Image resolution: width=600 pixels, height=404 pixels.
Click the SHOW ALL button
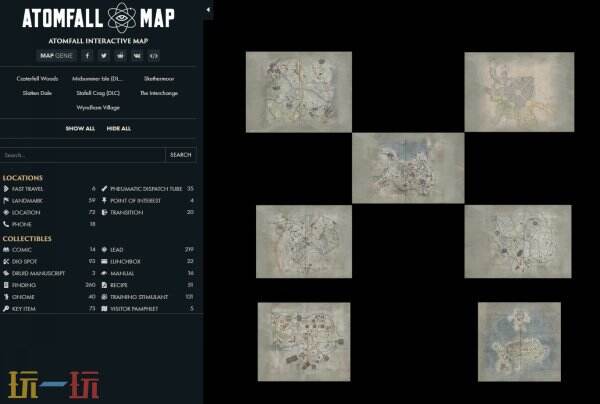(80, 129)
